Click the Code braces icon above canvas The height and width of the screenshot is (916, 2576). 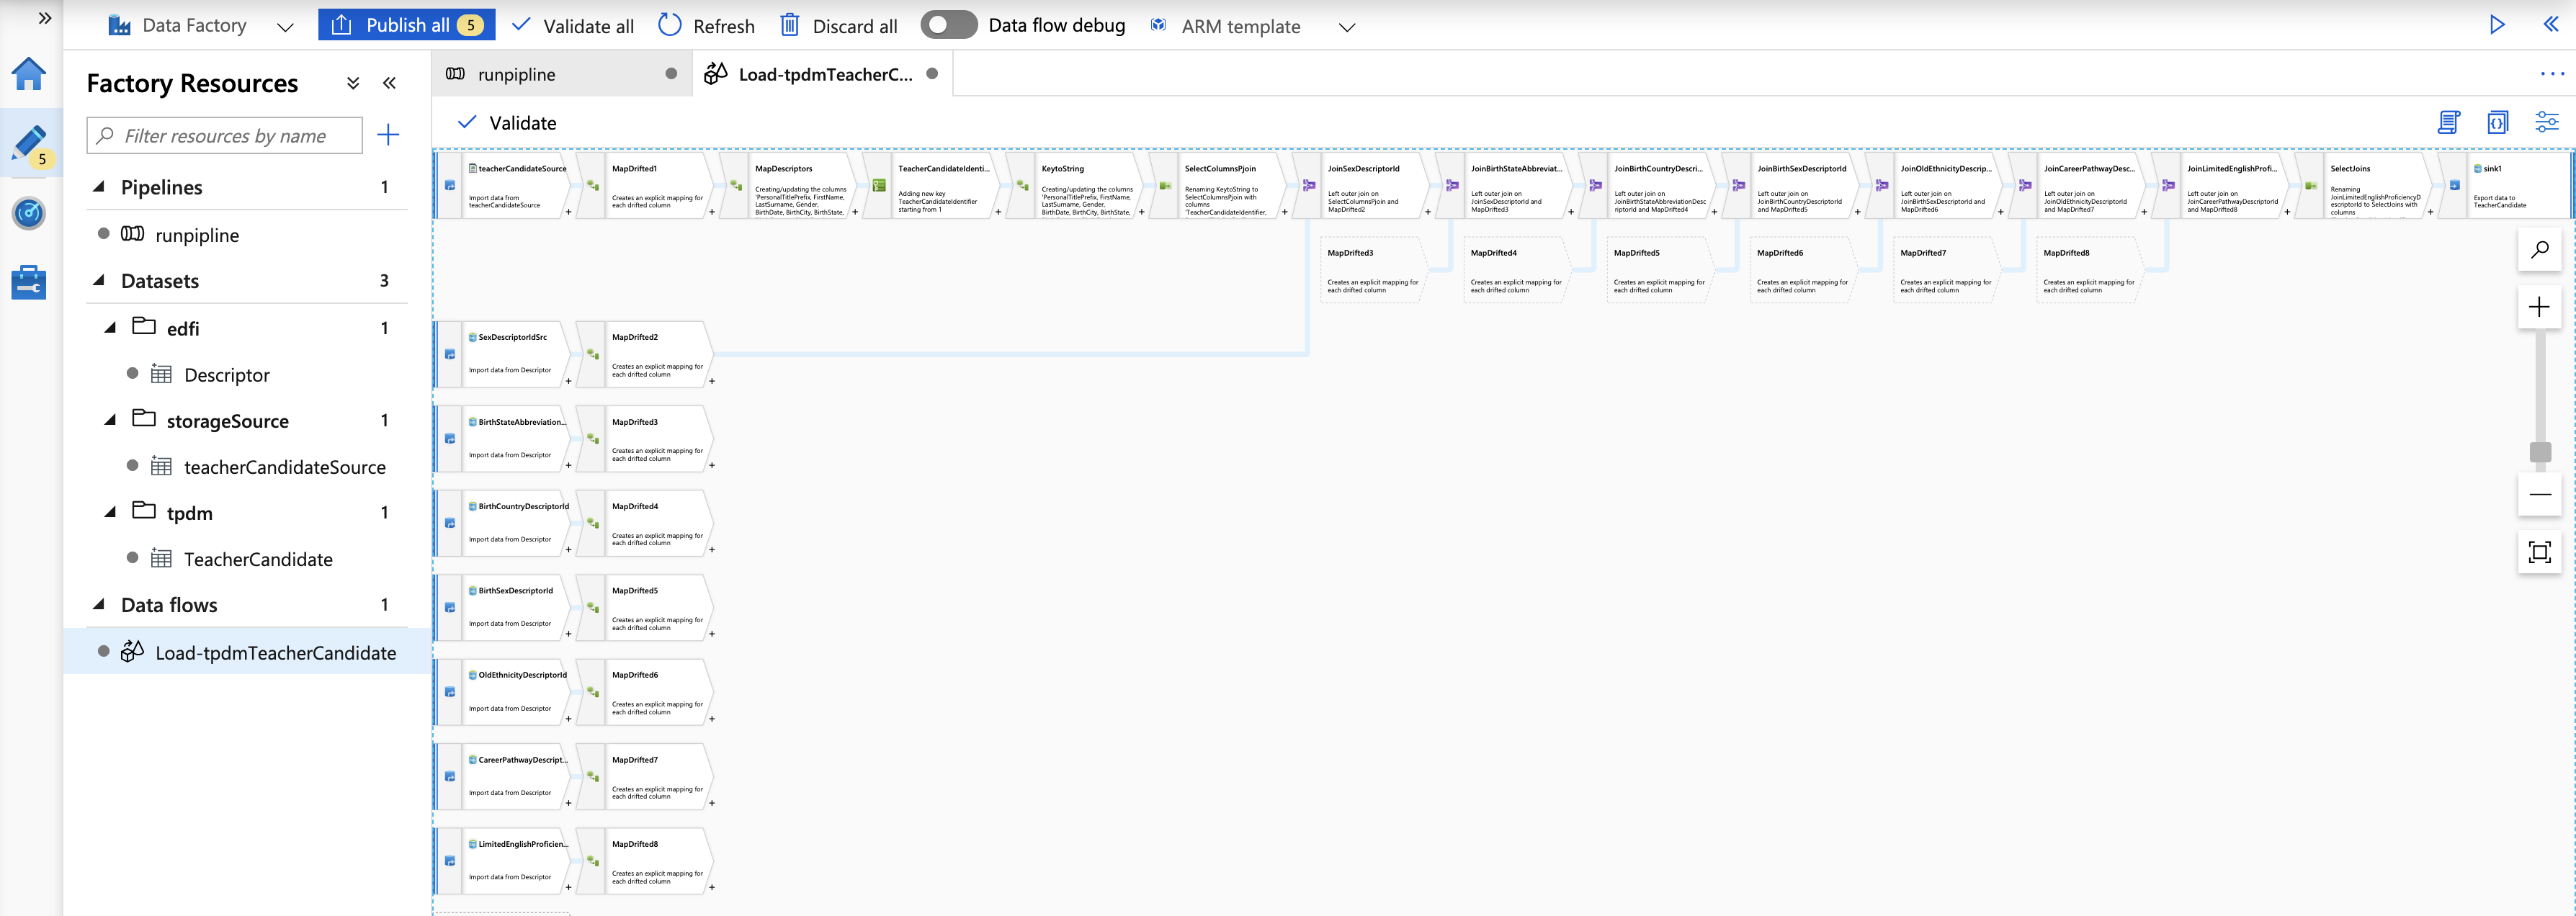(x=2497, y=123)
